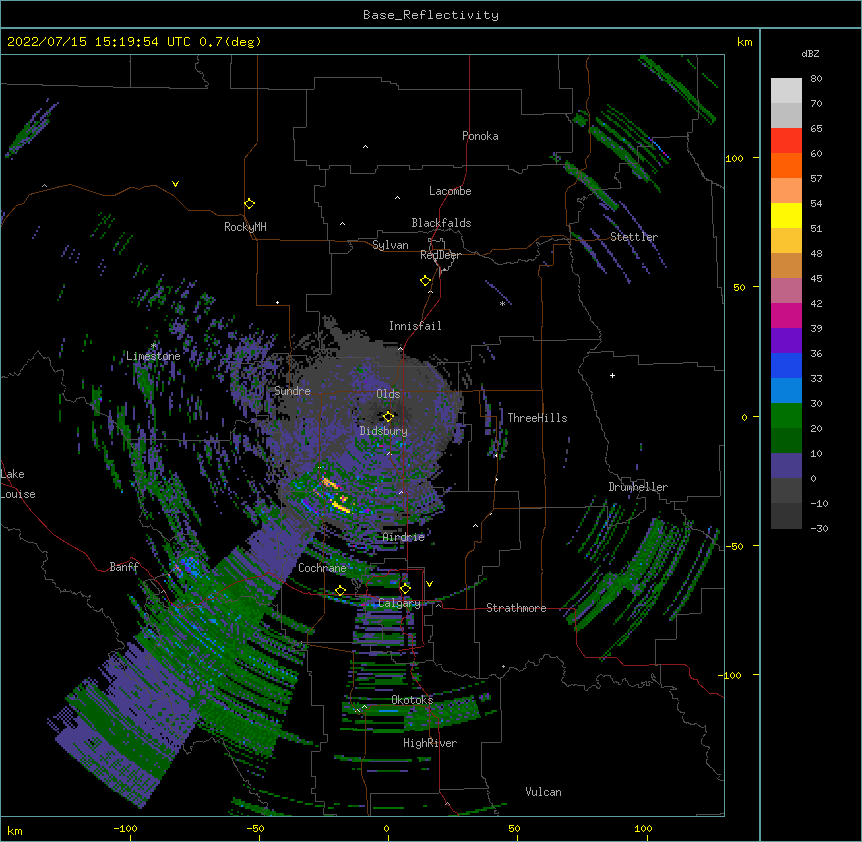Click the yellow radar site marker near Olds

tap(388, 417)
